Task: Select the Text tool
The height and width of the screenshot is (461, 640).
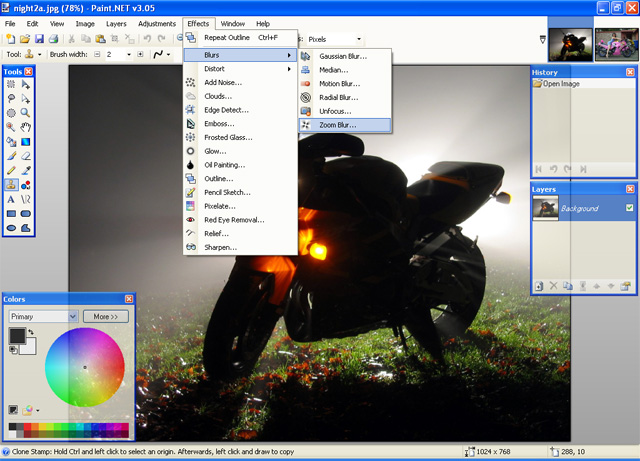Action: tap(11, 199)
